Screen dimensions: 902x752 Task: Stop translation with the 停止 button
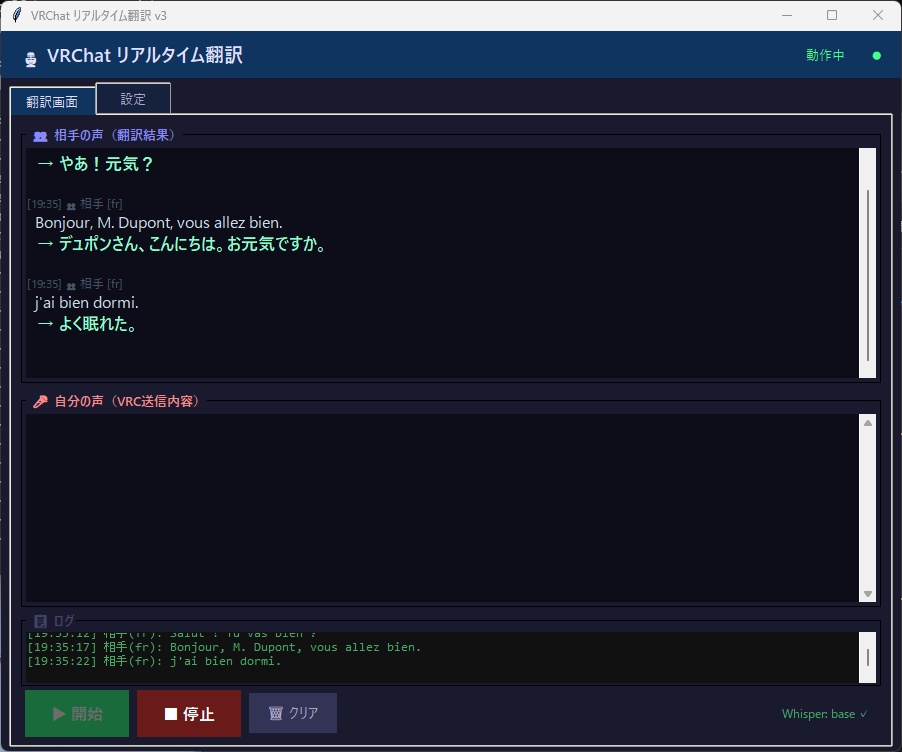(189, 713)
